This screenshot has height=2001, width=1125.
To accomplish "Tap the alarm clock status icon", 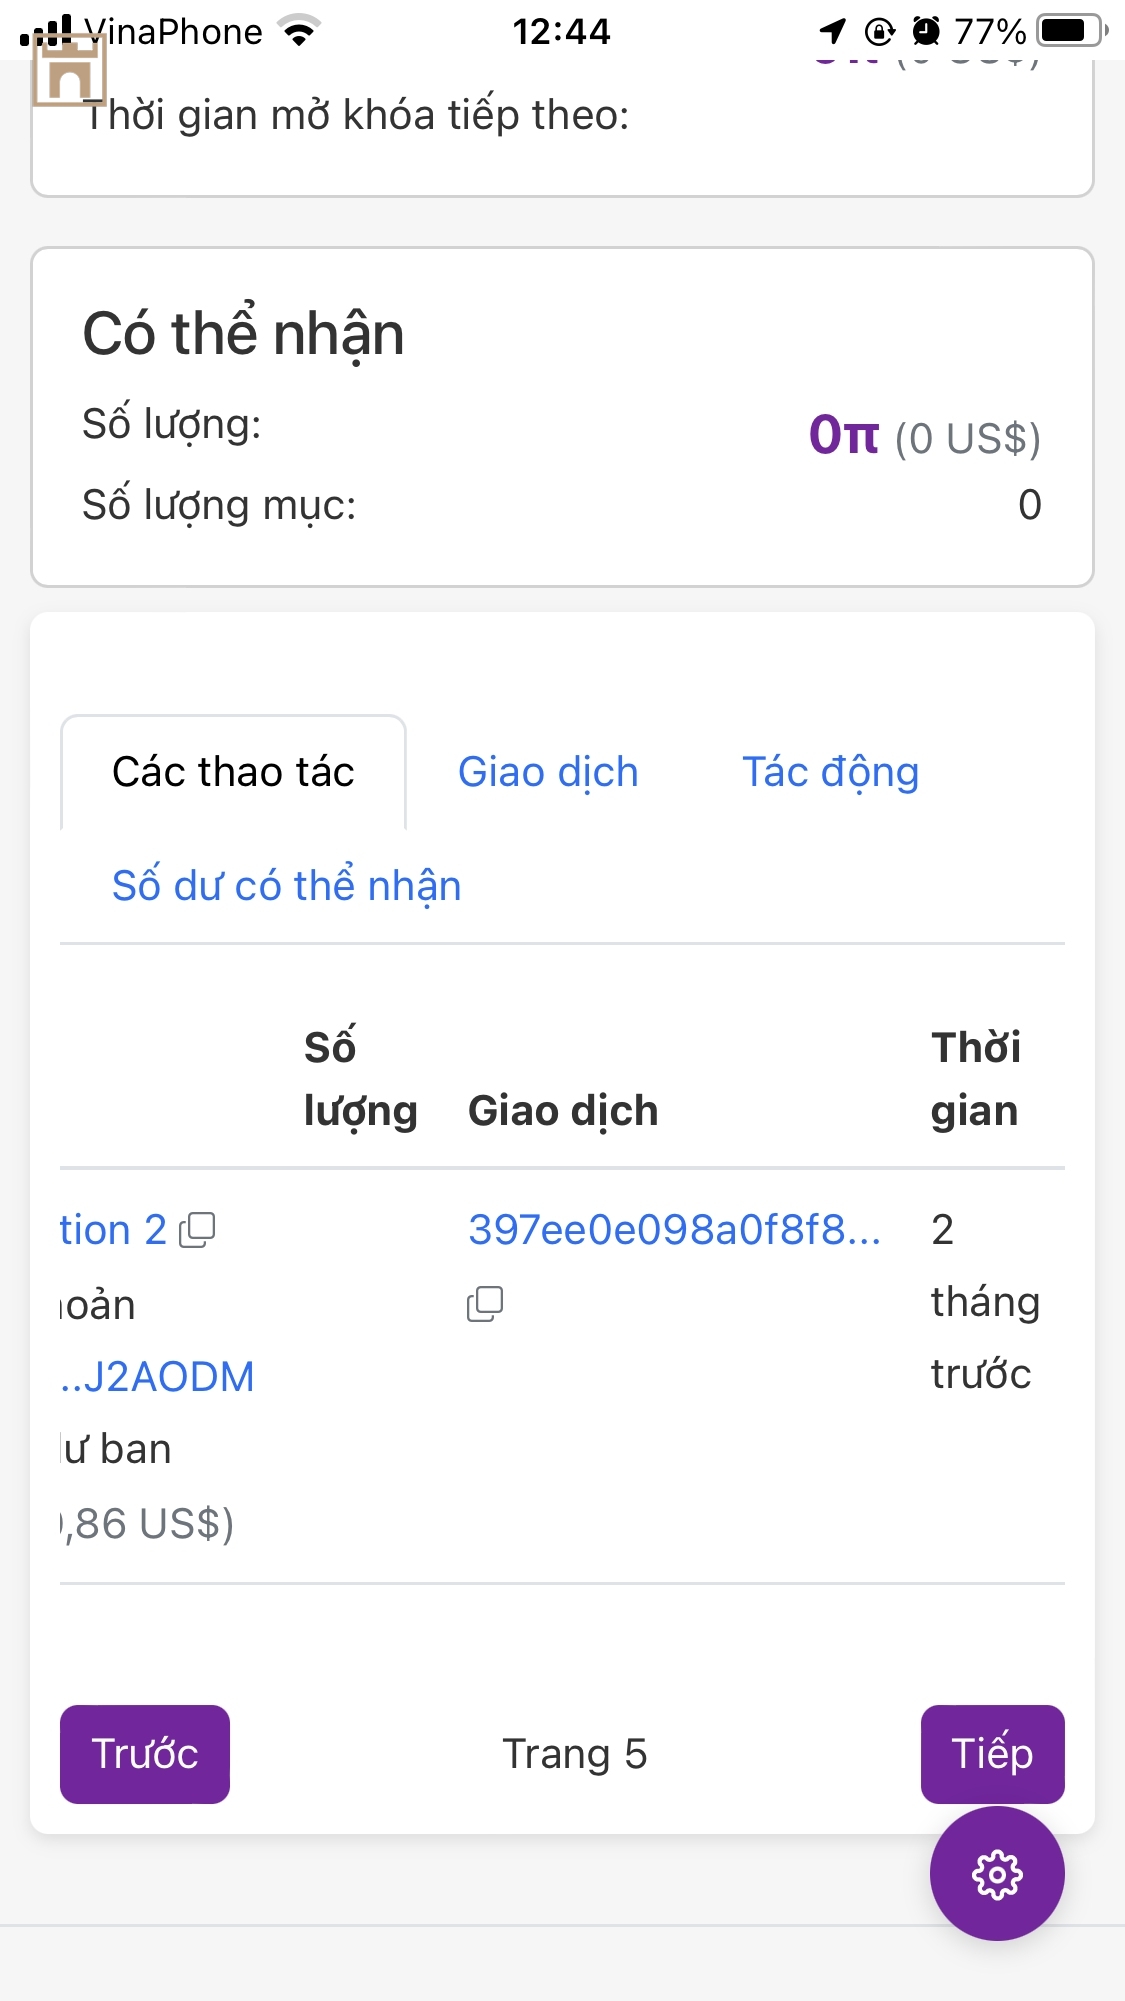I will (x=926, y=32).
